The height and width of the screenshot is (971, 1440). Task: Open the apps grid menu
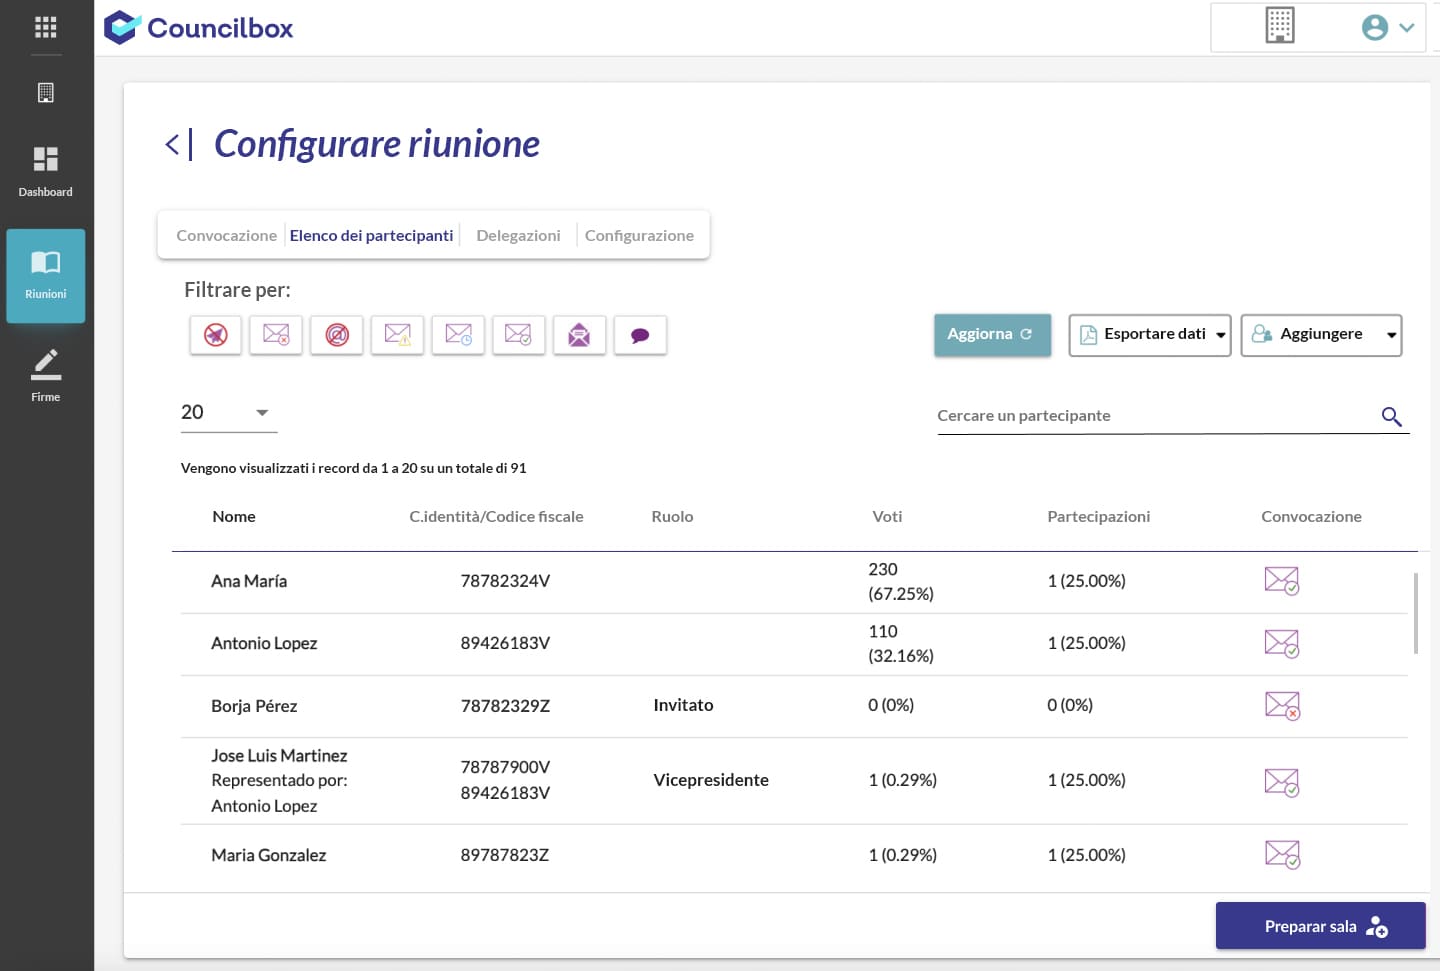pos(46,27)
